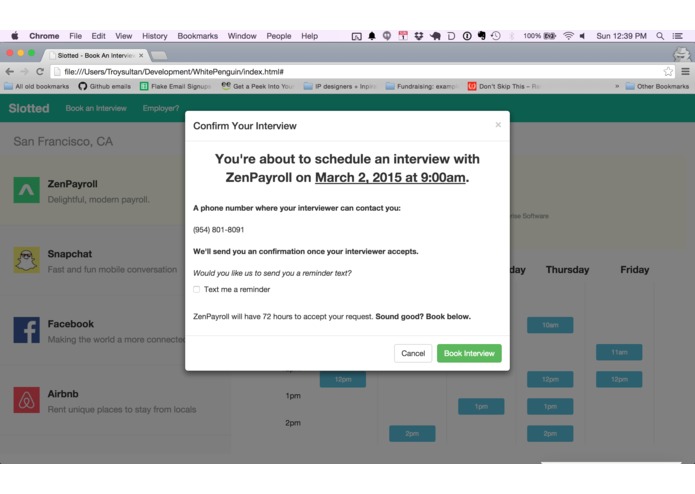This screenshot has height=494, width=695.
Task: Open a new browser tab
Action: (159, 55)
